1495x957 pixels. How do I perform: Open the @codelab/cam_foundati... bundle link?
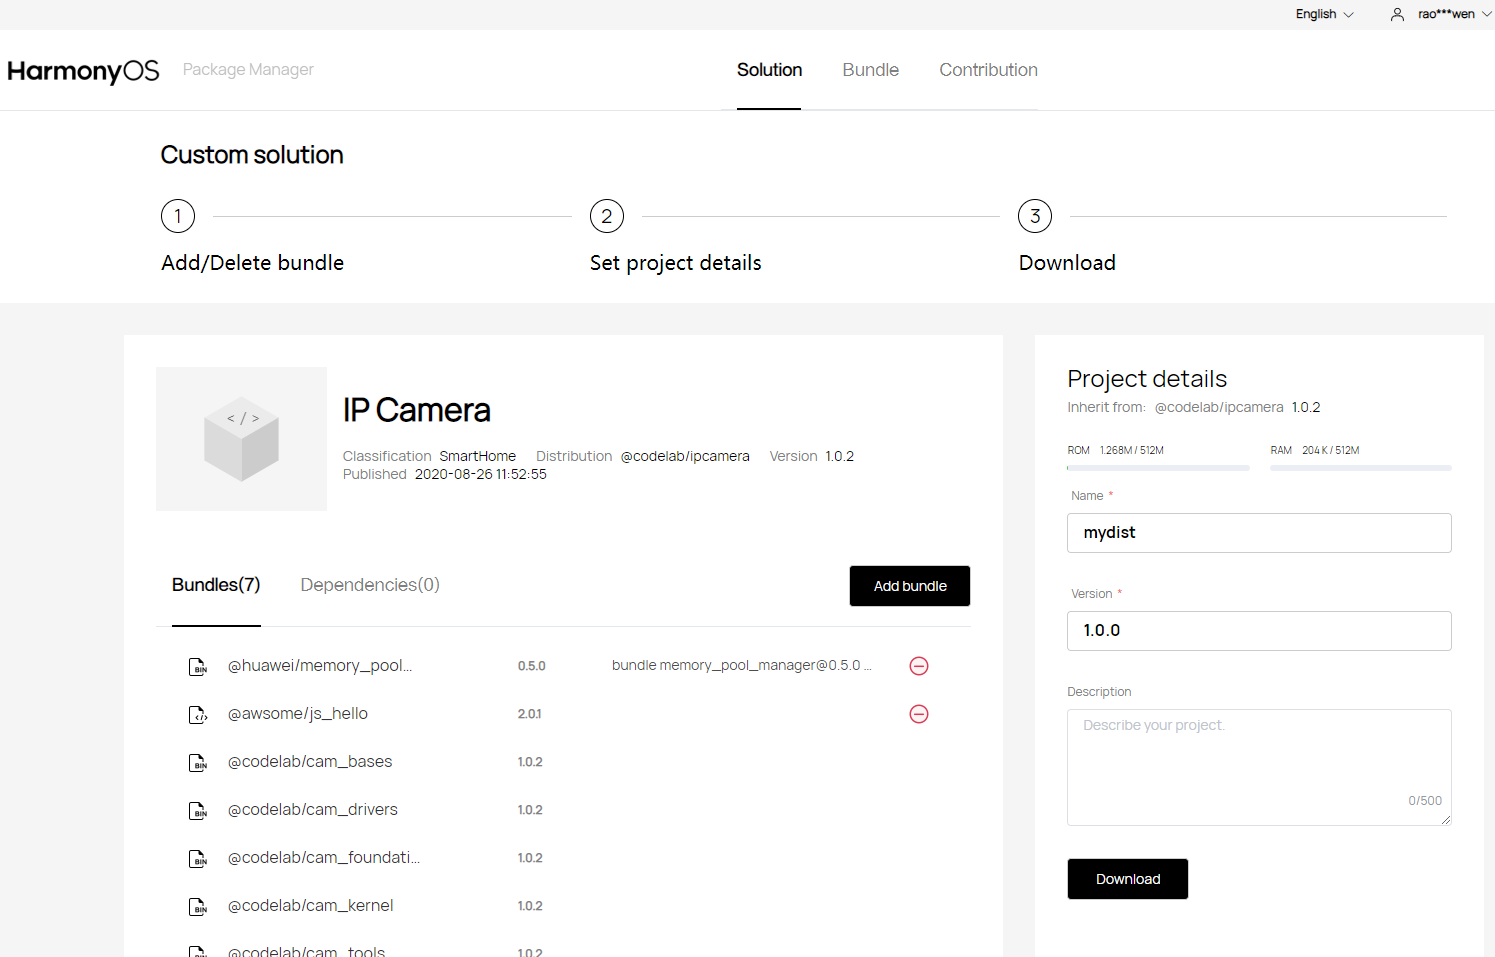(x=324, y=857)
